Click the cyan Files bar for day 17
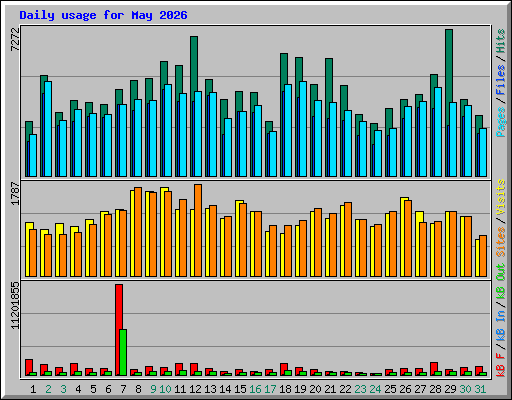The image size is (512, 400). tap(273, 154)
